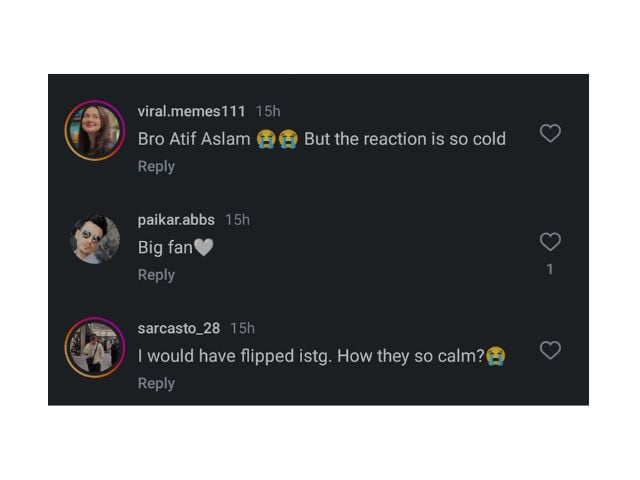Click the "Big fan" comment text
640x480 pixels.
tap(165, 248)
